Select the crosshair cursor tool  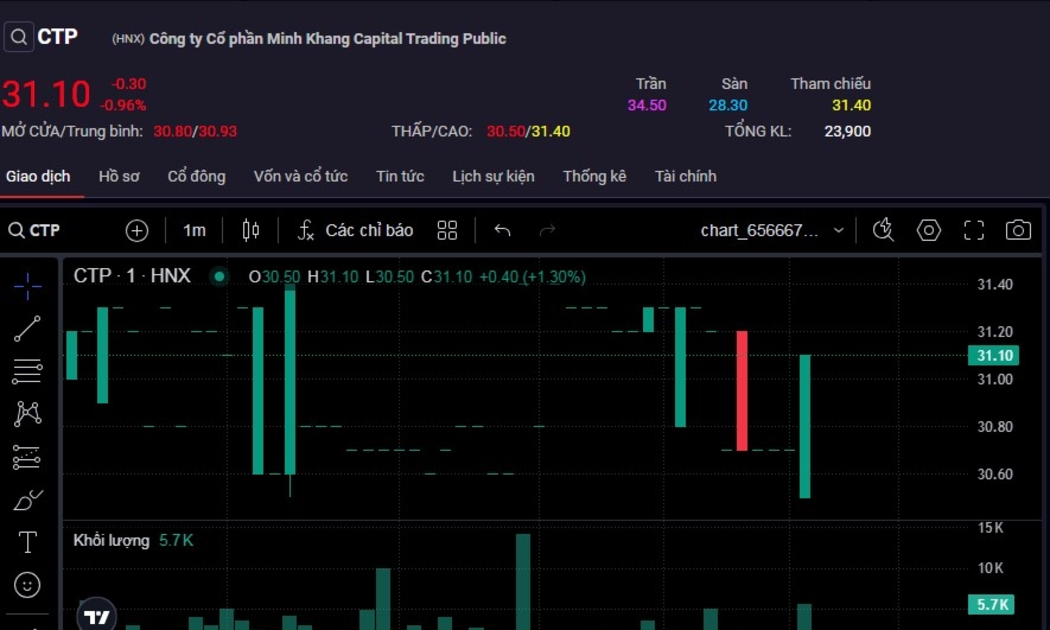28,286
